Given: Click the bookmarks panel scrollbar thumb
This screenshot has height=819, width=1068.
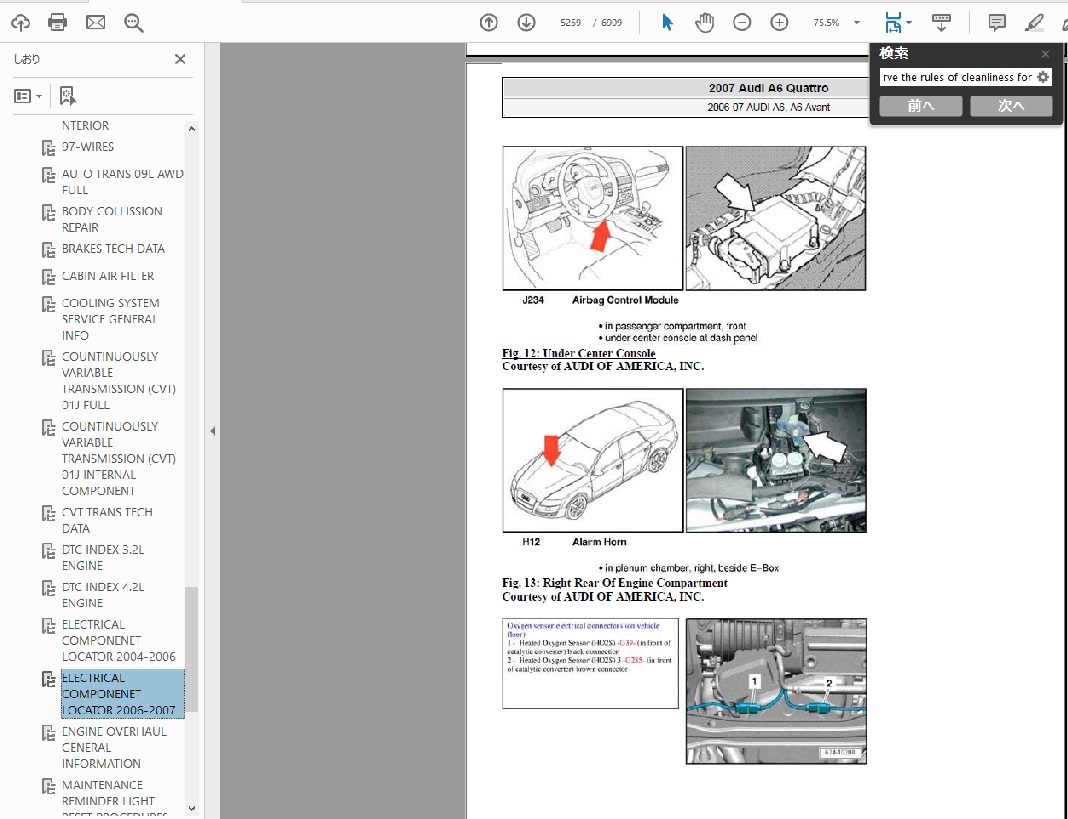Looking at the screenshot, I should [x=191, y=649].
